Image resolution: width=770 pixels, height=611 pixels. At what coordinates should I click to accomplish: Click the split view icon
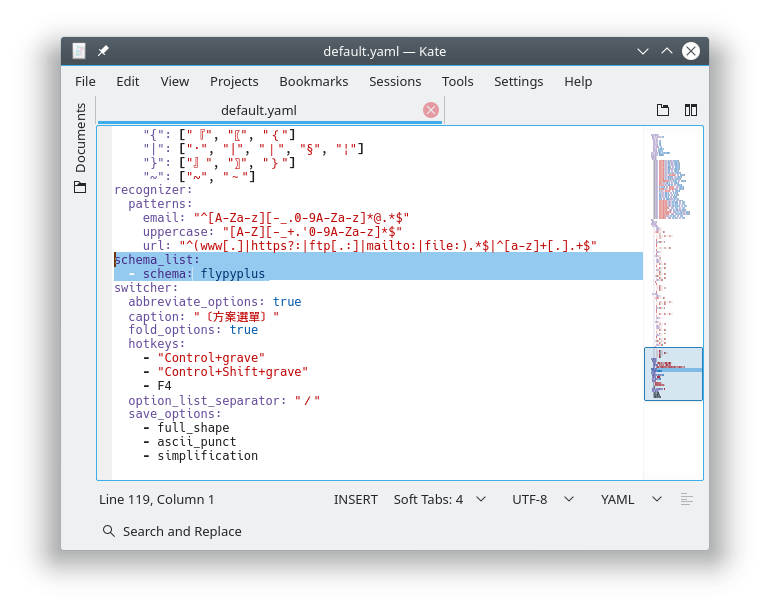point(690,110)
